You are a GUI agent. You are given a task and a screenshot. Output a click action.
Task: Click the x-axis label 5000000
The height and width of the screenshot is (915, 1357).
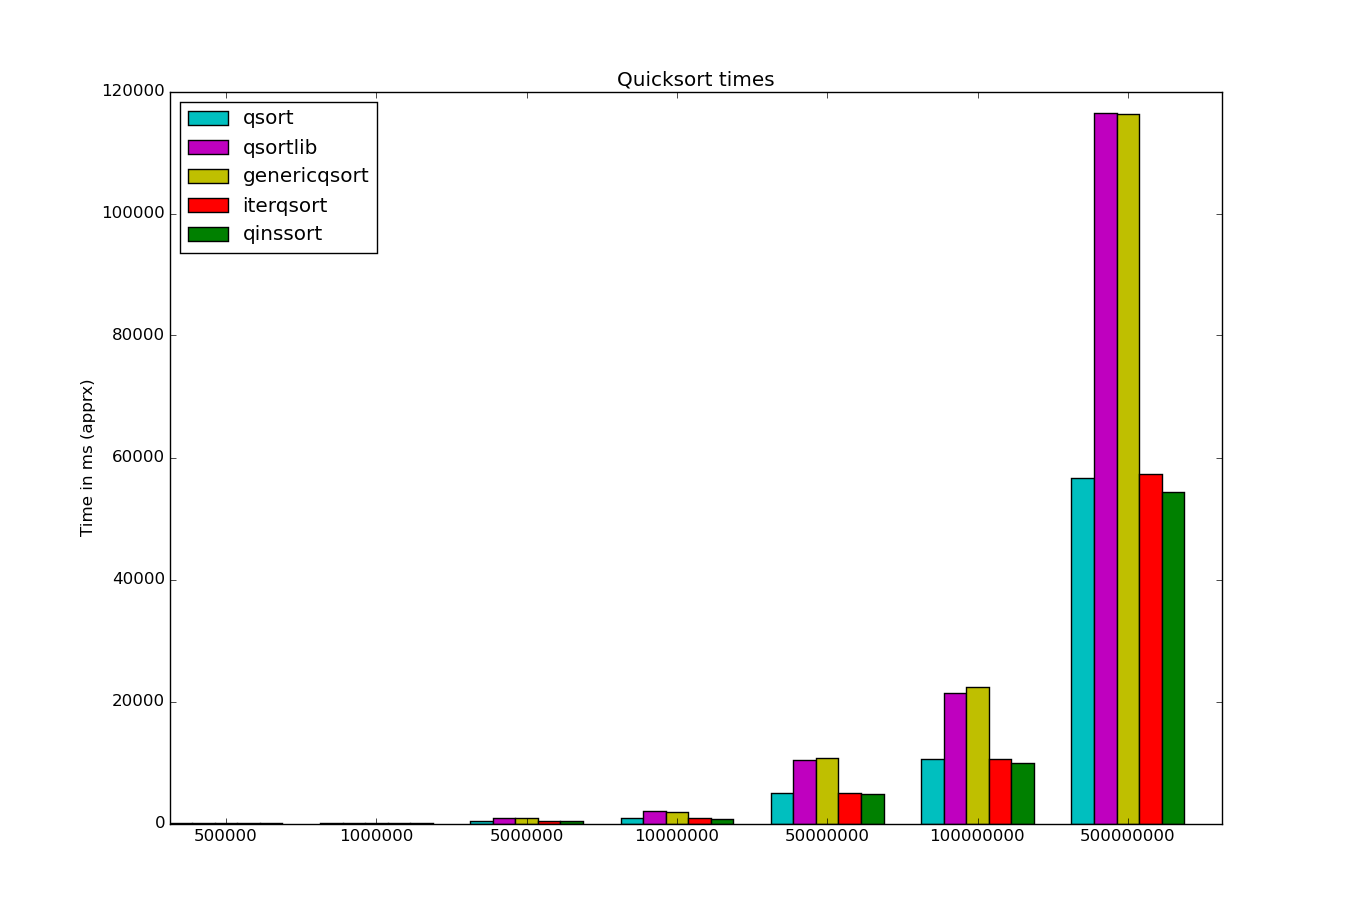[526, 836]
